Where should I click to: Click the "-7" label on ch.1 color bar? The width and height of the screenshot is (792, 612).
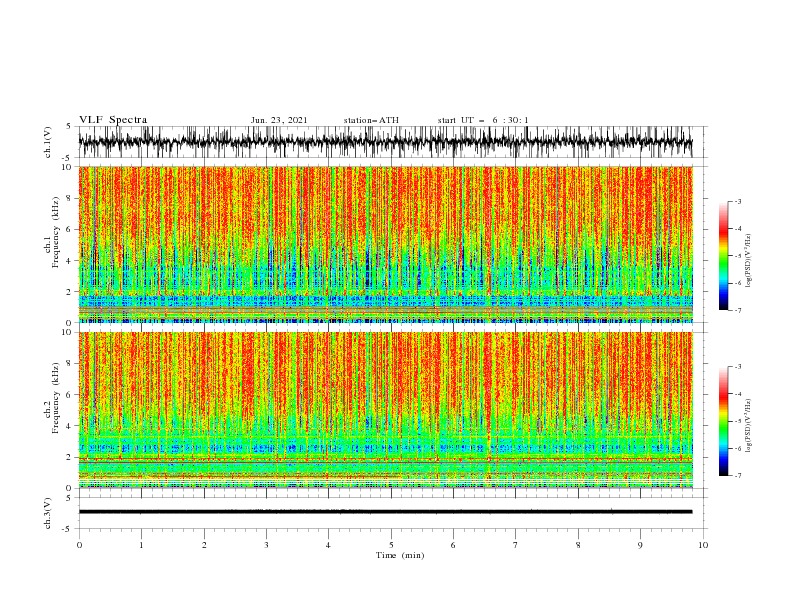click(737, 310)
